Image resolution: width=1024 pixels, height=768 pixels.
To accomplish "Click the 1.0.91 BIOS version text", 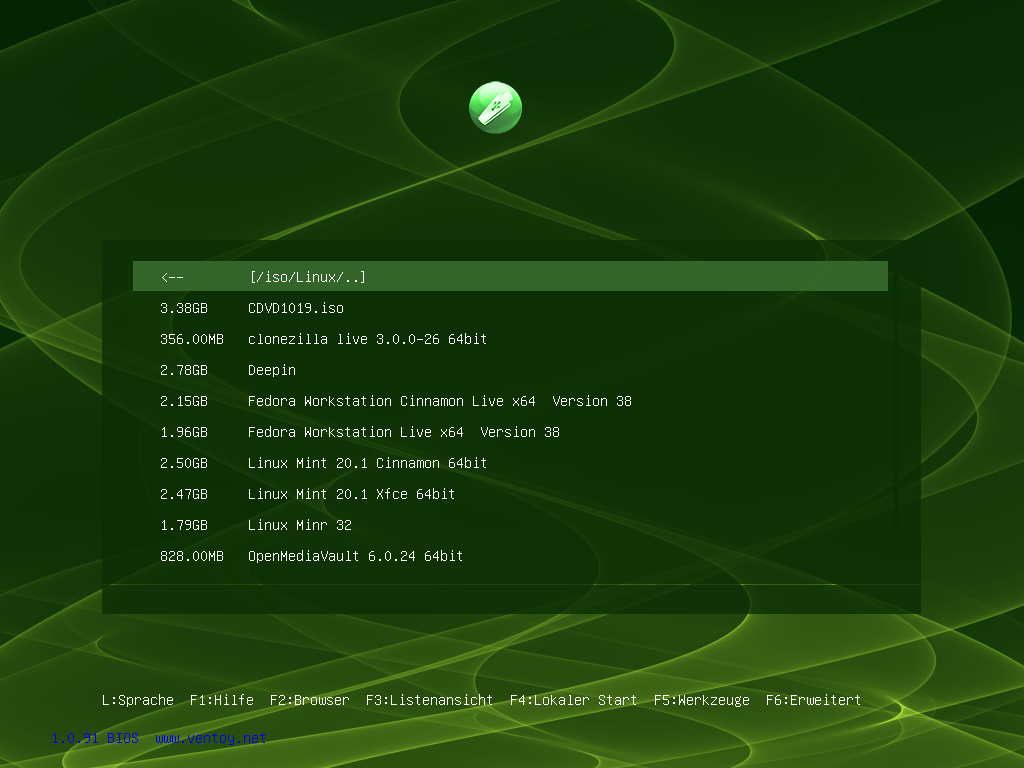I will pos(95,738).
